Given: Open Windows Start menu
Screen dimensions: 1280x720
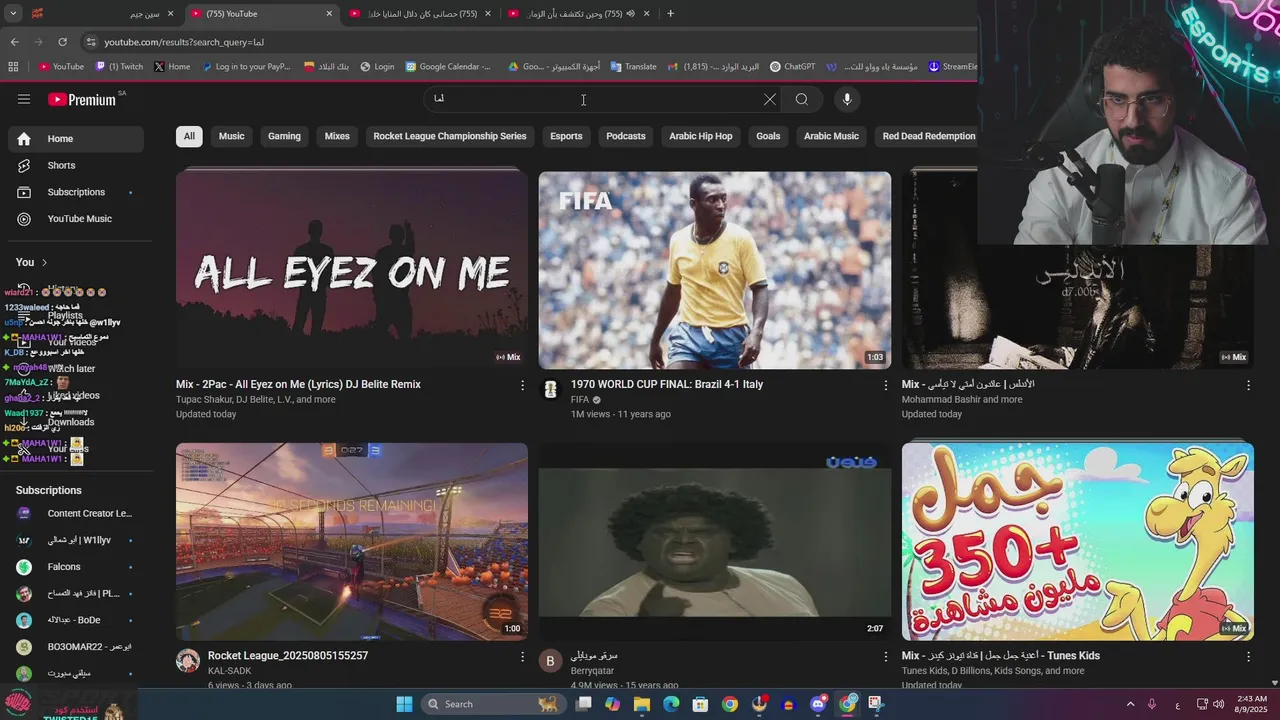Looking at the screenshot, I should pyautogui.click(x=404, y=704).
